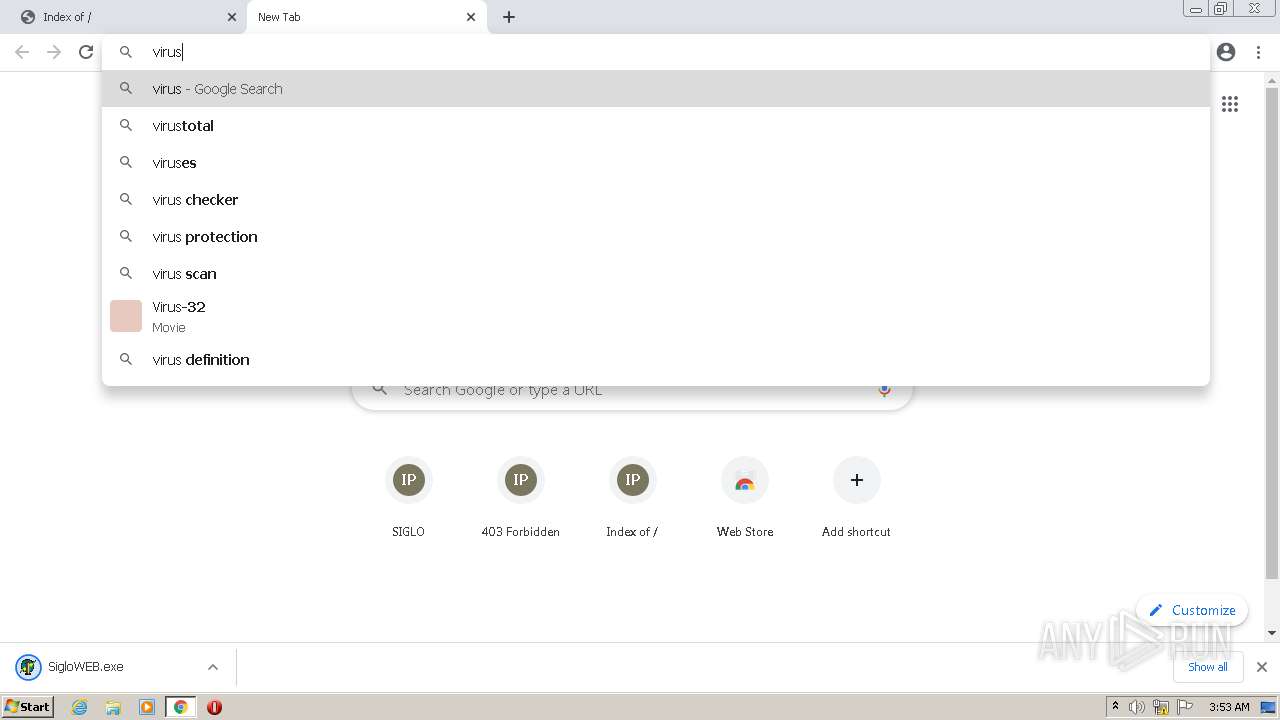This screenshot has height=720, width=1280.
Task: Open a new tab with plus button
Action: 509,17
